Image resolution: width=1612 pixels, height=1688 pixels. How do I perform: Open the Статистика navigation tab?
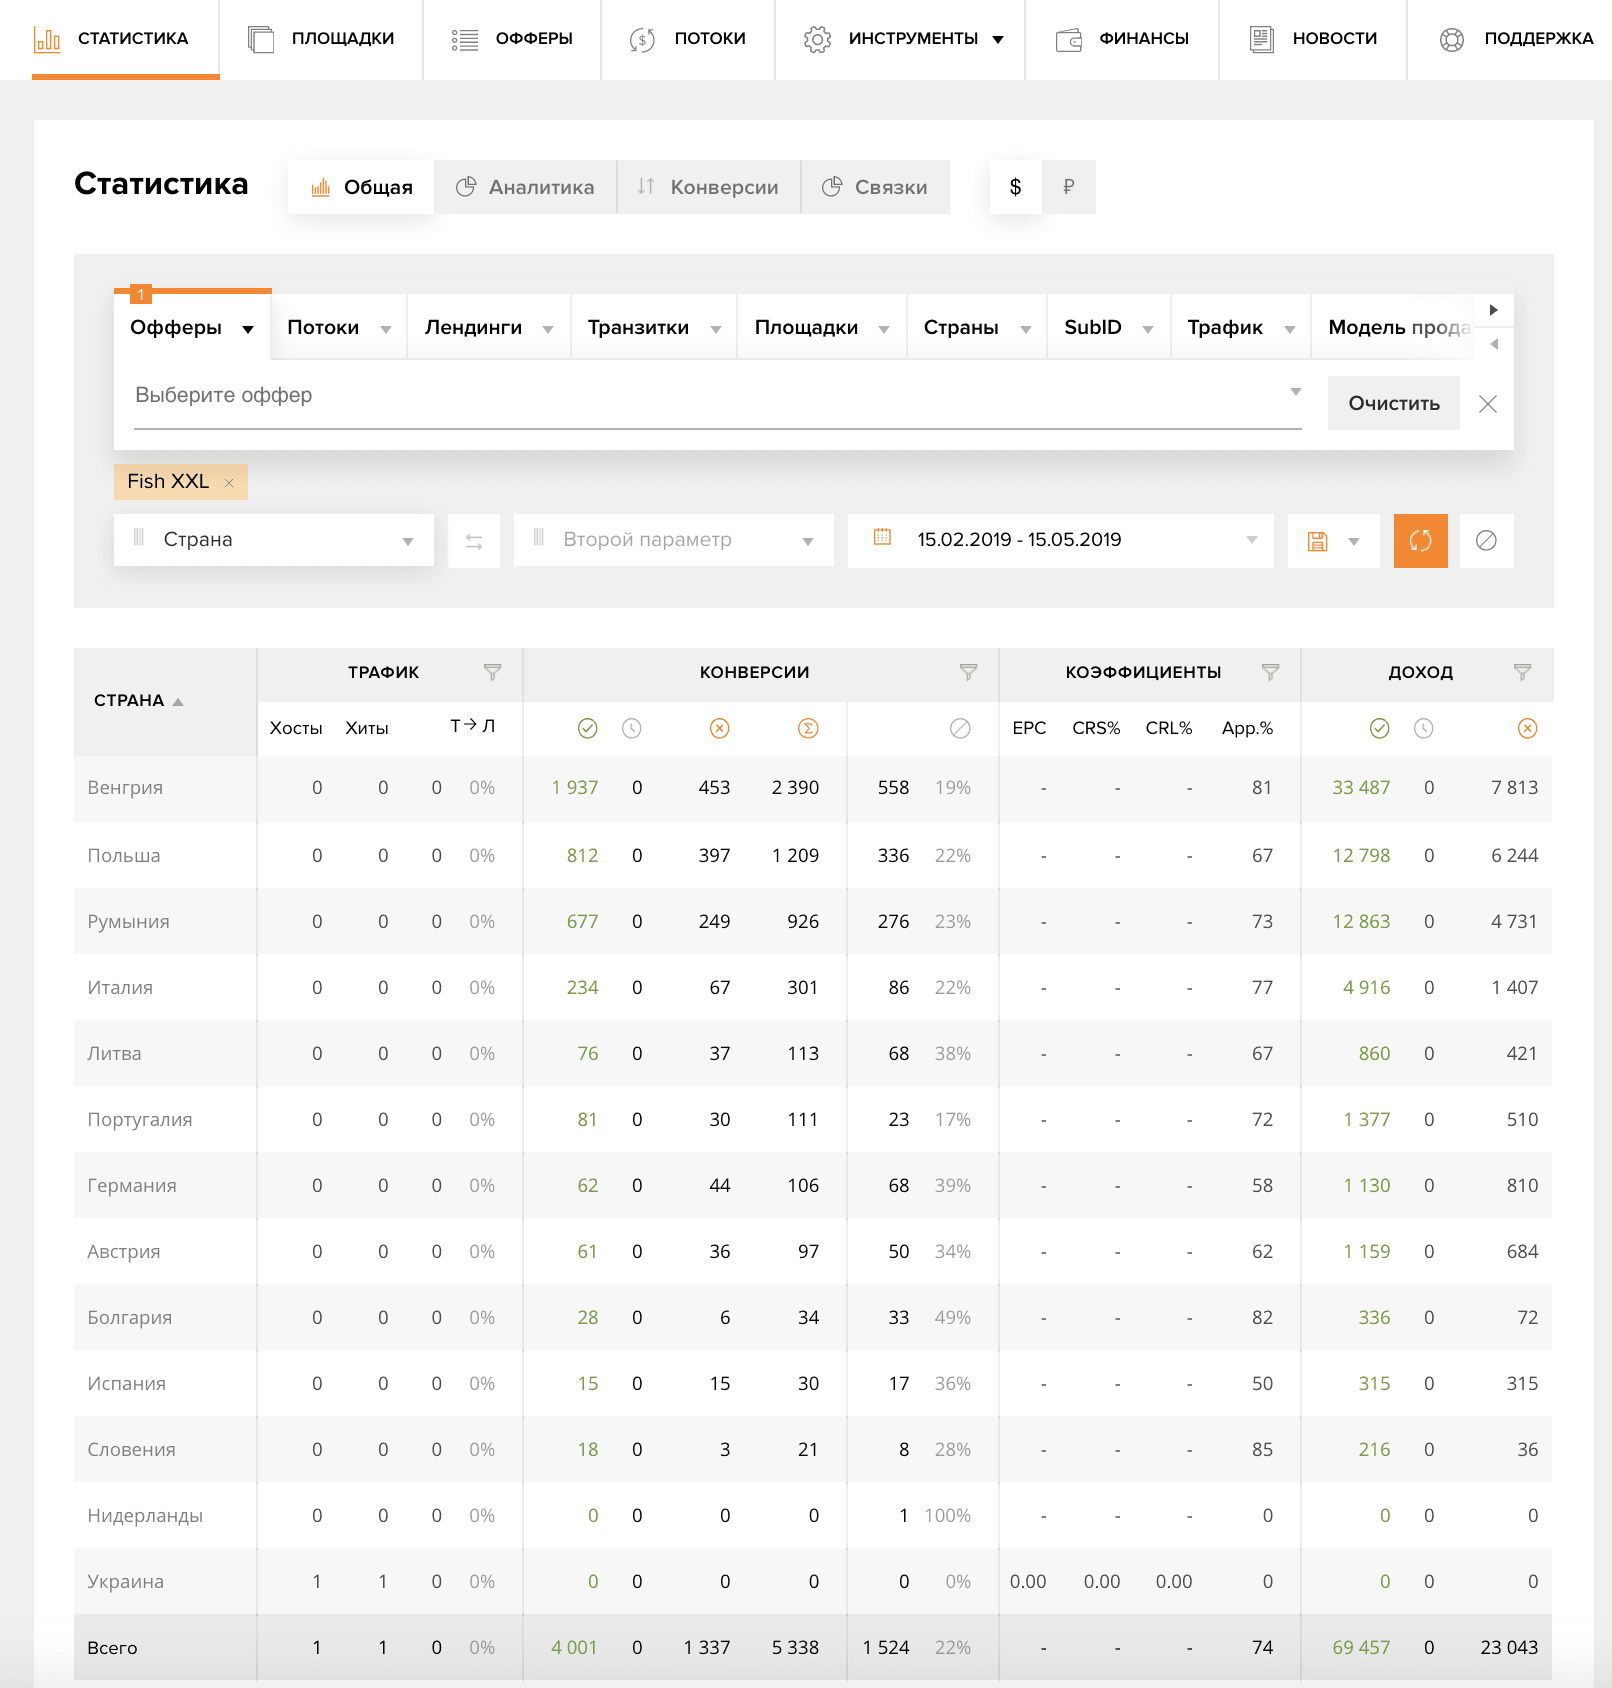click(x=125, y=39)
